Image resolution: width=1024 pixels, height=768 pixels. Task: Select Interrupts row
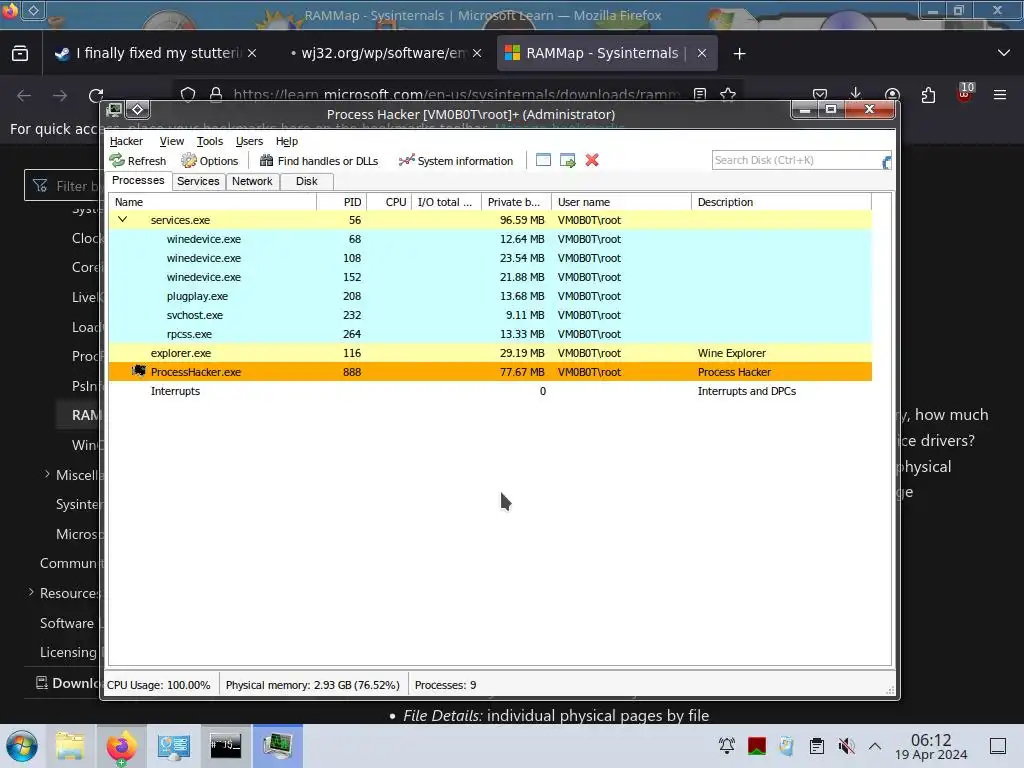click(490, 391)
